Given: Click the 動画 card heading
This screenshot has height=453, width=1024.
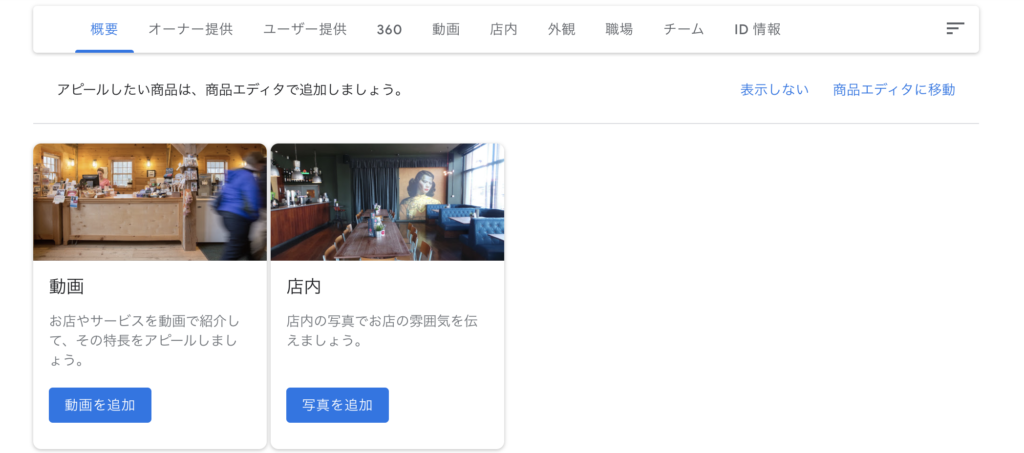Looking at the screenshot, I should pyautogui.click(x=67, y=287).
